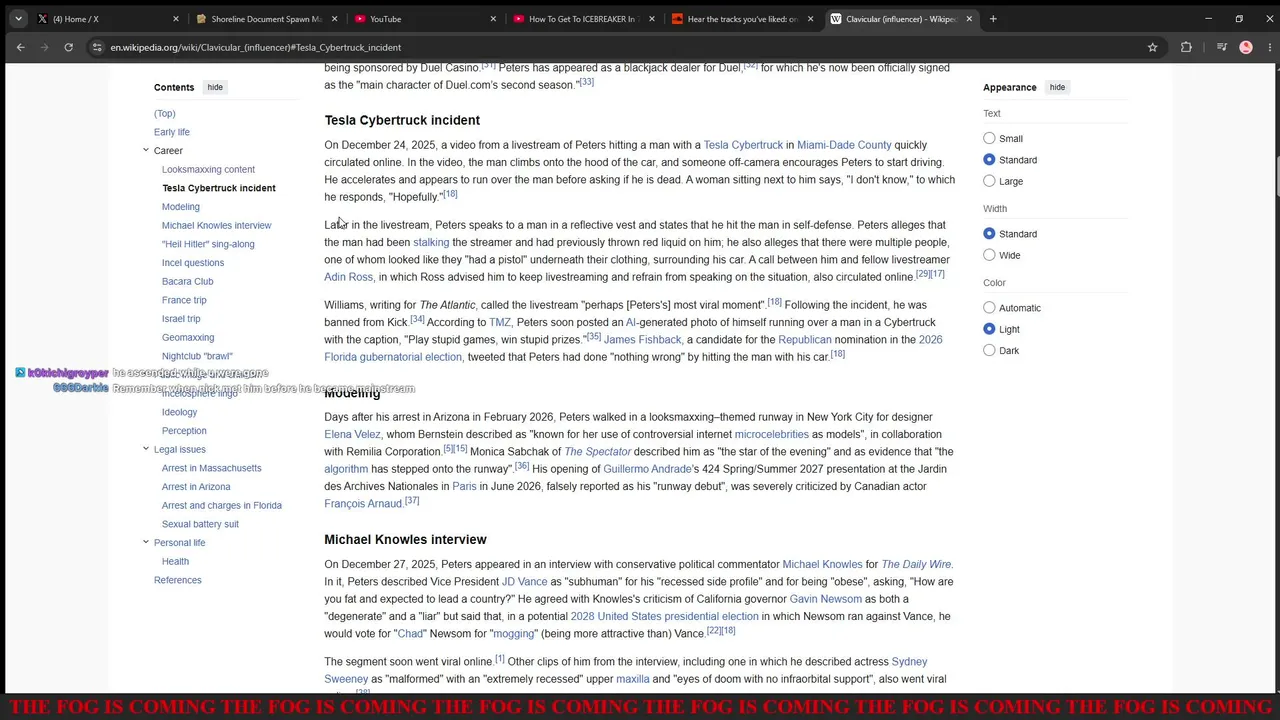
Task: Select Wide width radio
Action: pyautogui.click(x=989, y=255)
